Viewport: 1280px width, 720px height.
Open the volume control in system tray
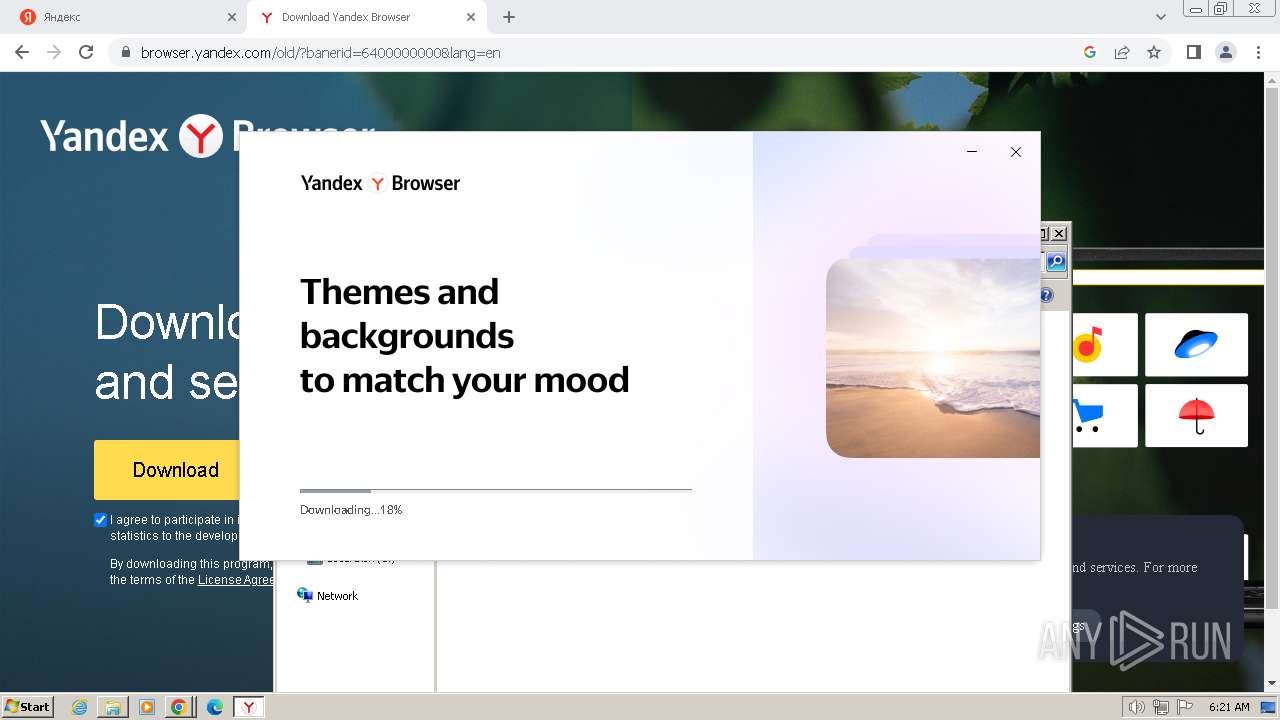[x=1137, y=707]
